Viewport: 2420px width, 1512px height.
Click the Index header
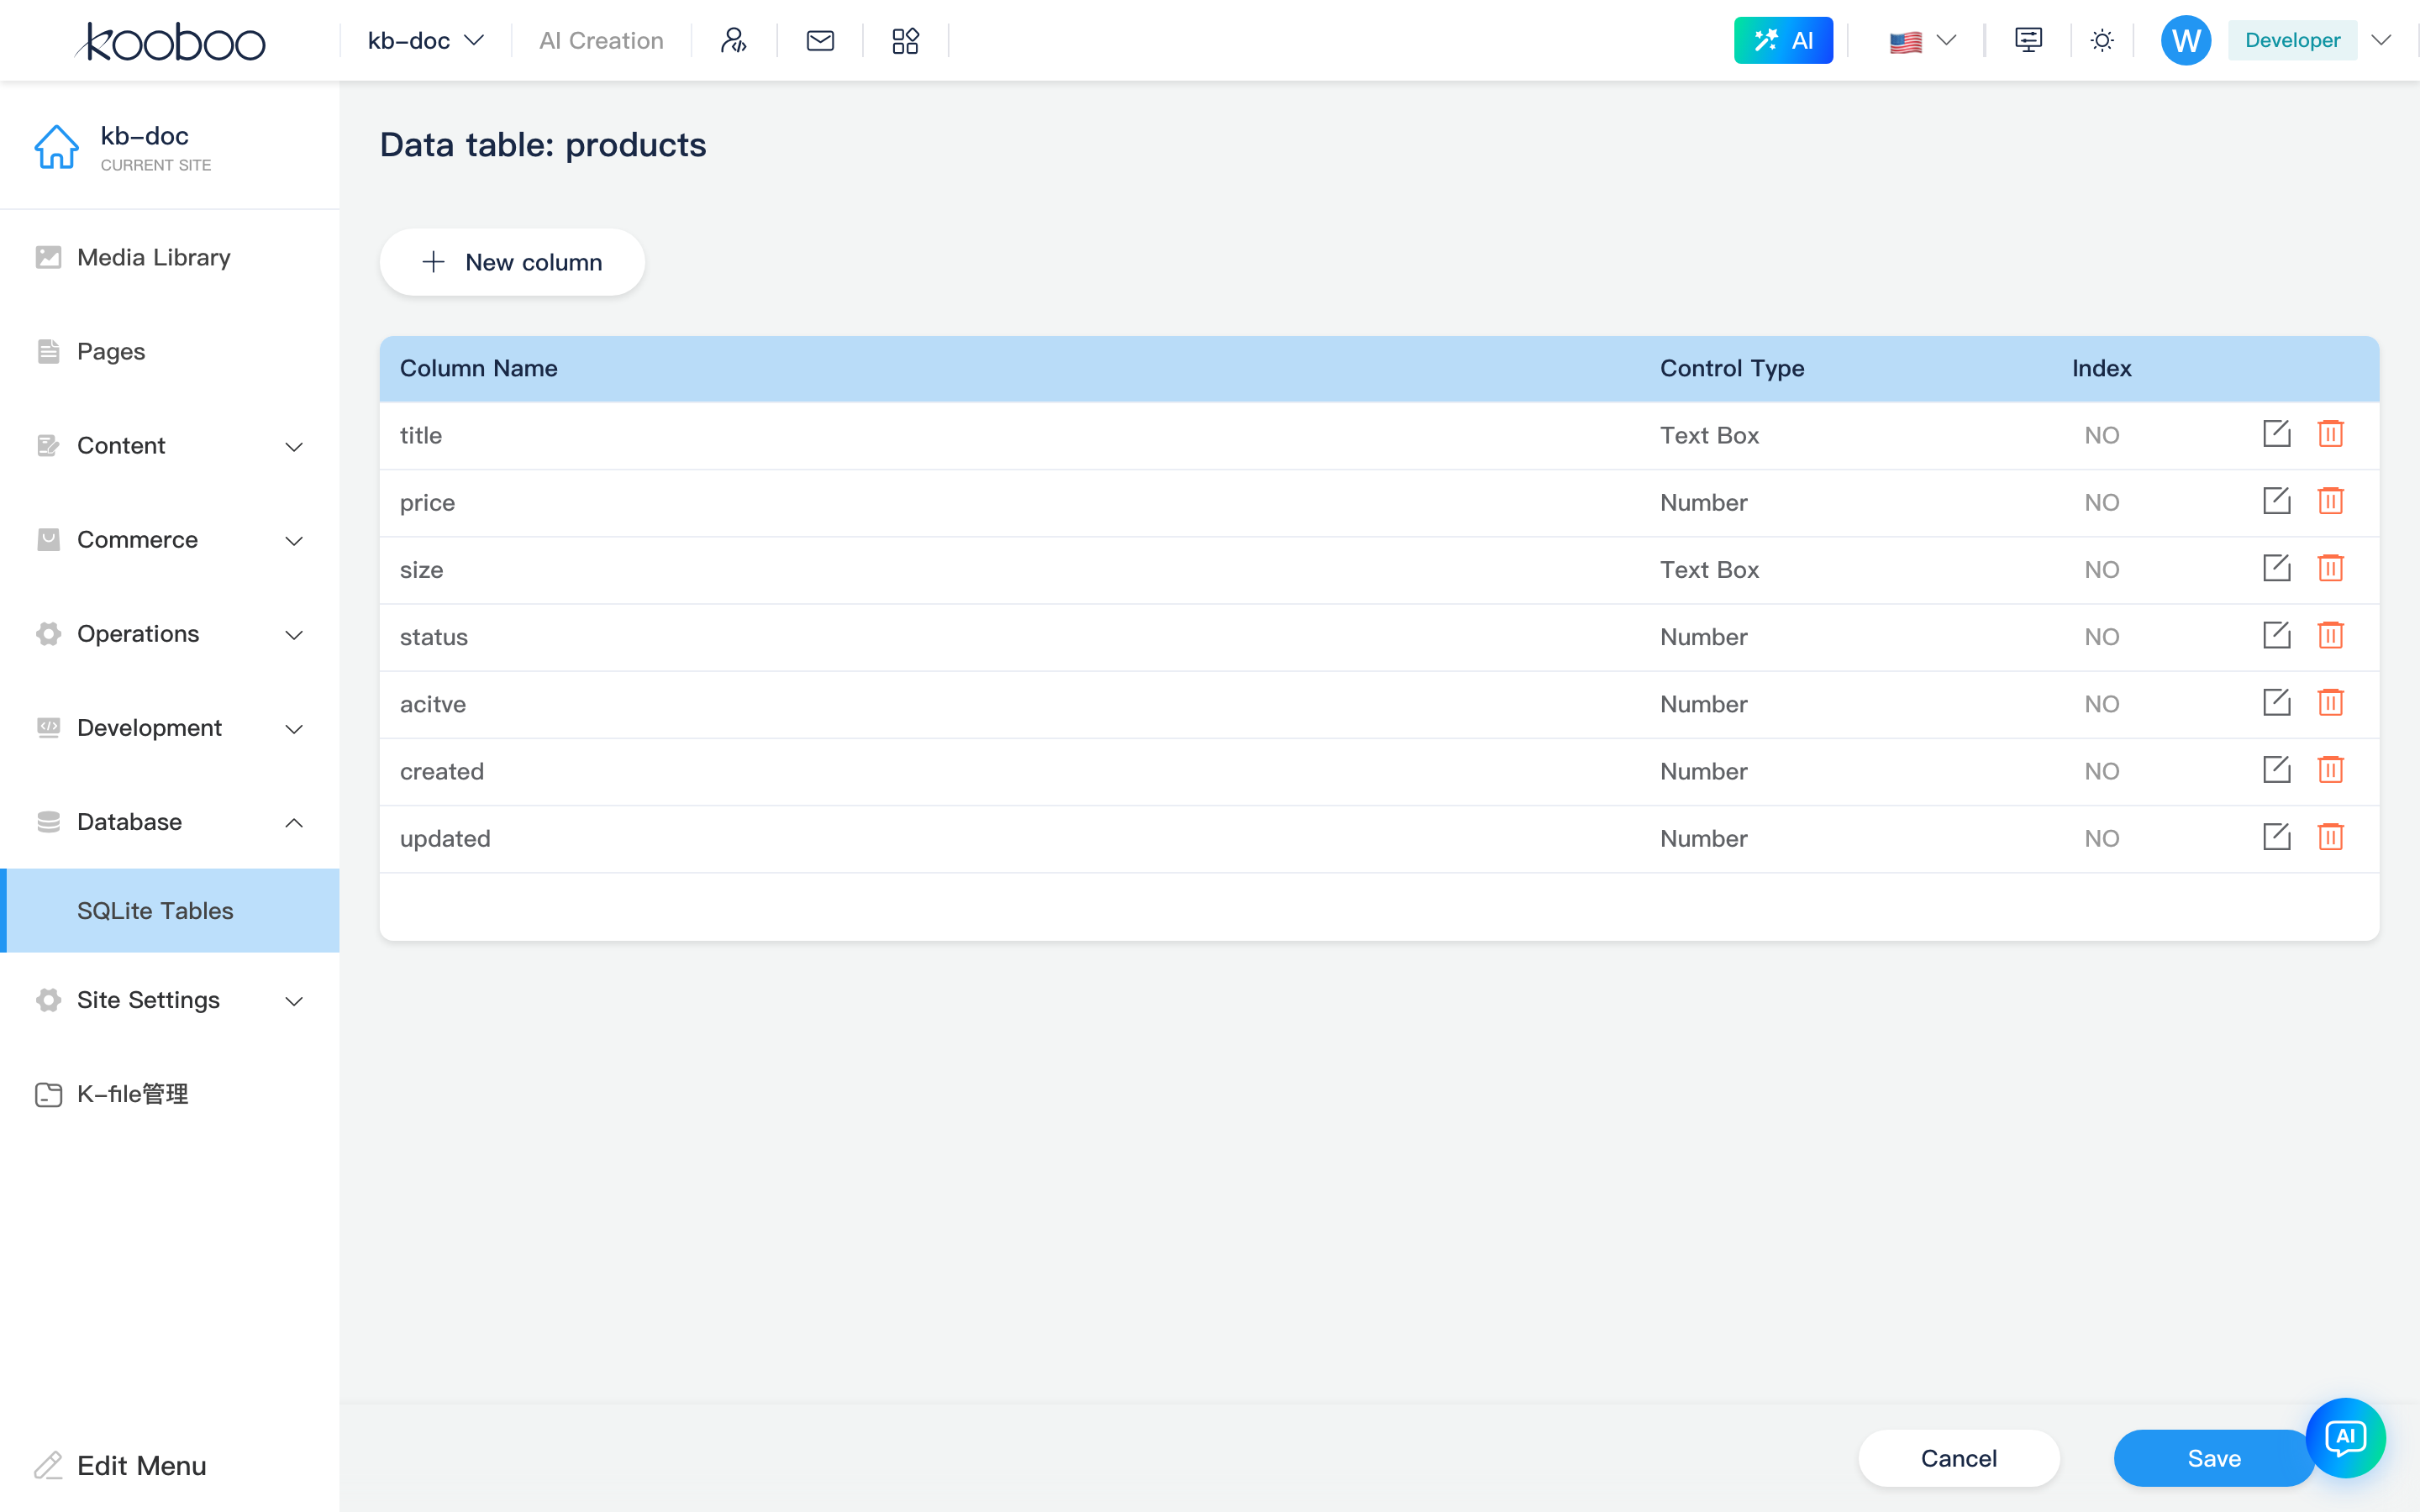2101,368
